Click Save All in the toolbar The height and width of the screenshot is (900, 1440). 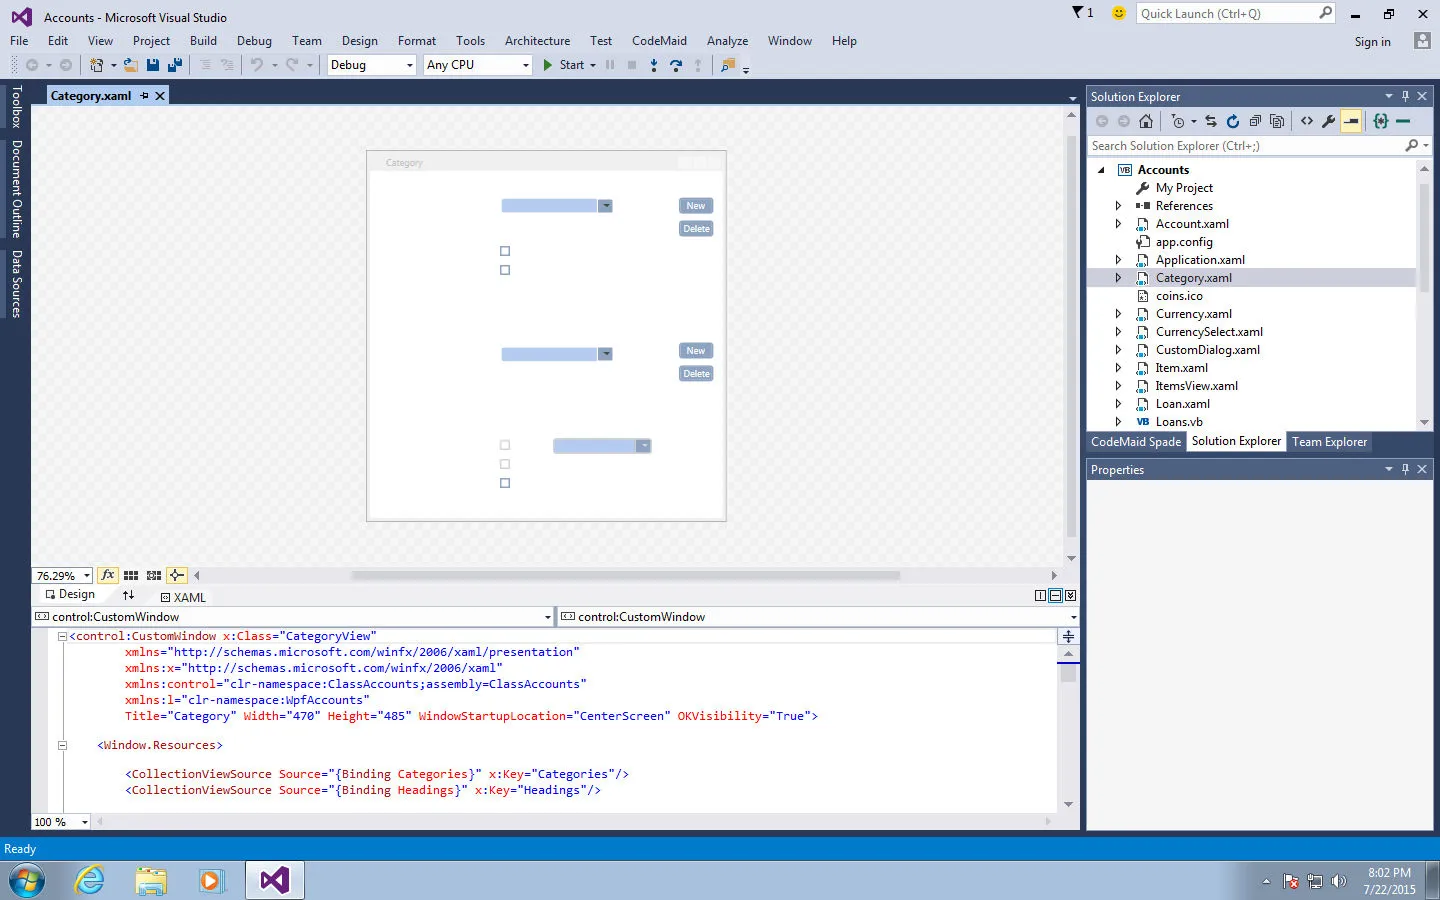point(175,65)
